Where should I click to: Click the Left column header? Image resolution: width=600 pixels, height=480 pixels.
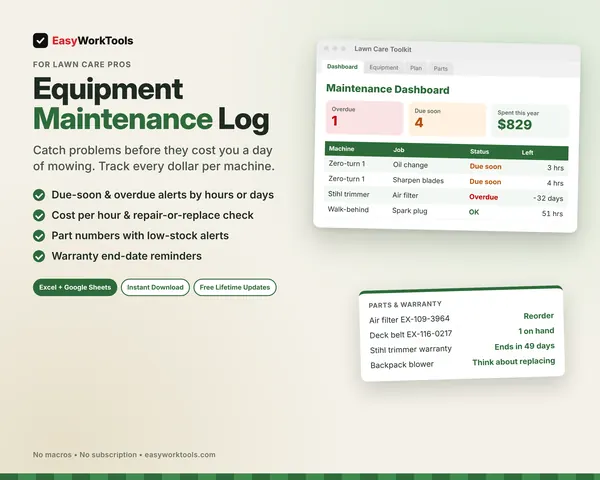click(x=527, y=152)
